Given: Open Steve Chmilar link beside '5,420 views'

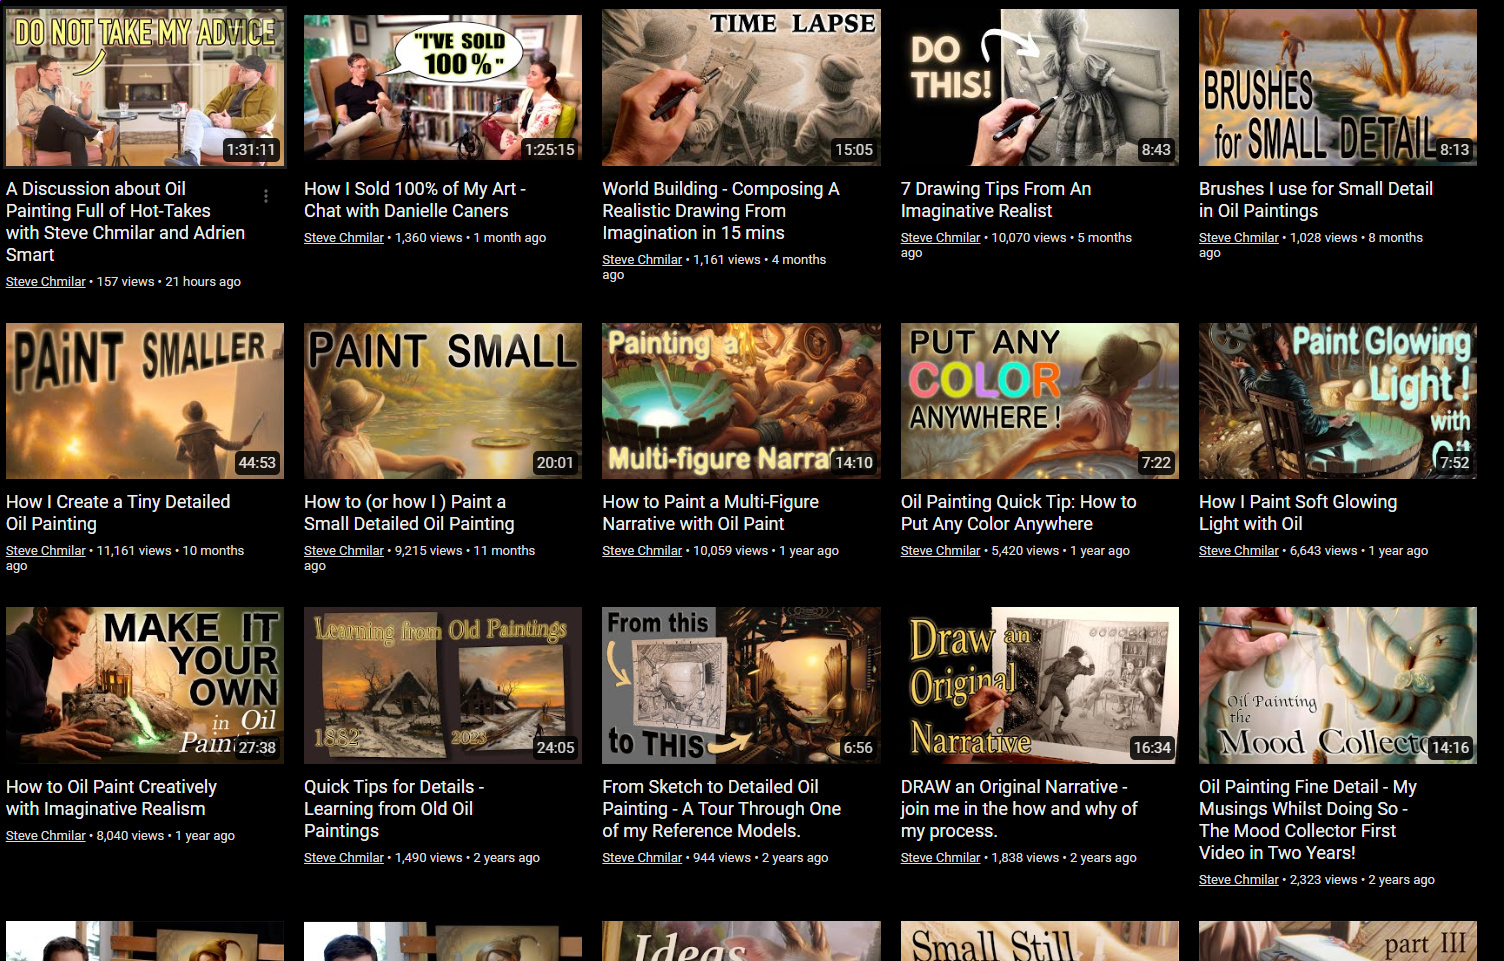Looking at the screenshot, I should point(941,551).
